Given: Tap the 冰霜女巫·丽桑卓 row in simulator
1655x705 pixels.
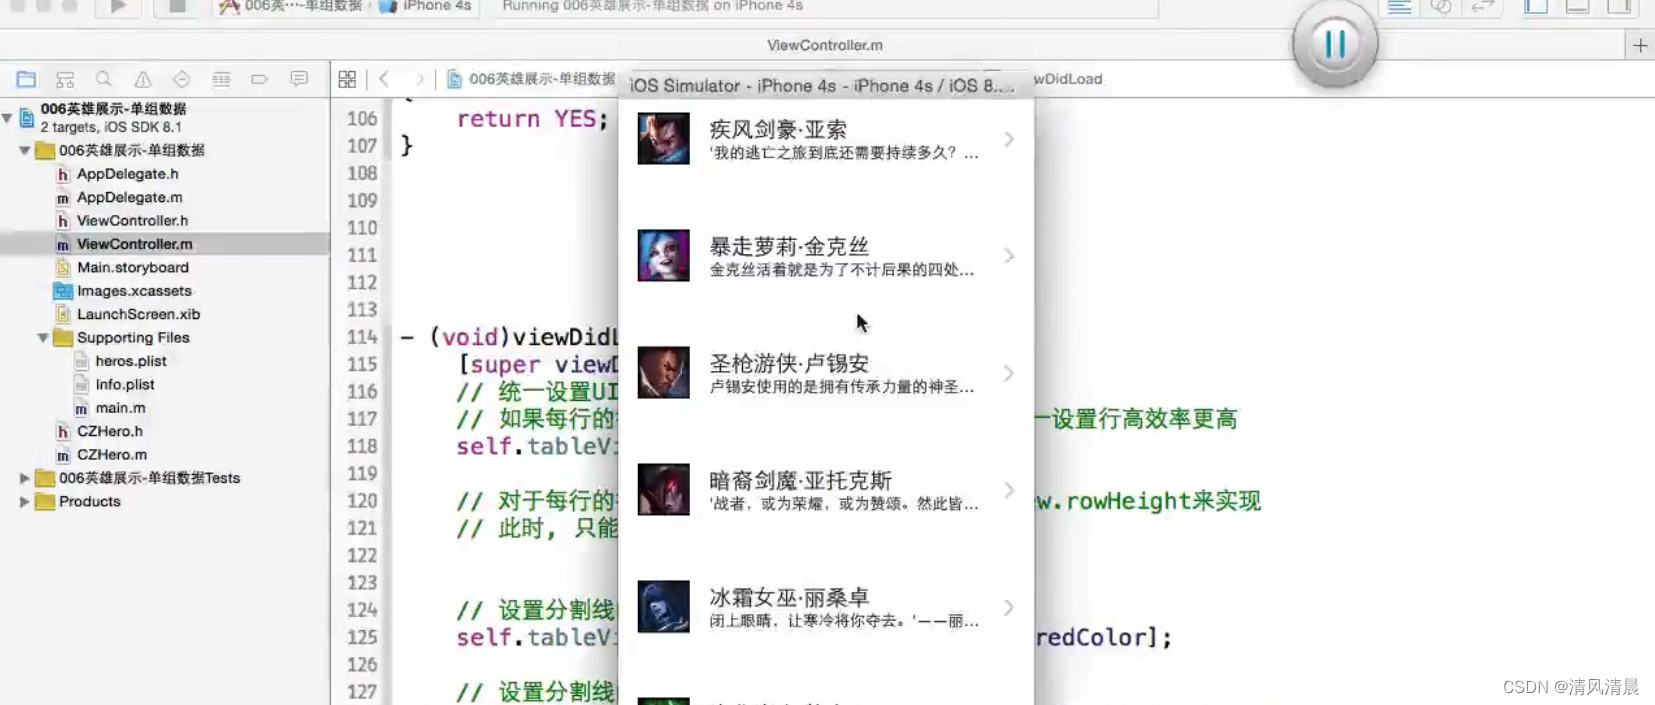Looking at the screenshot, I should point(826,607).
